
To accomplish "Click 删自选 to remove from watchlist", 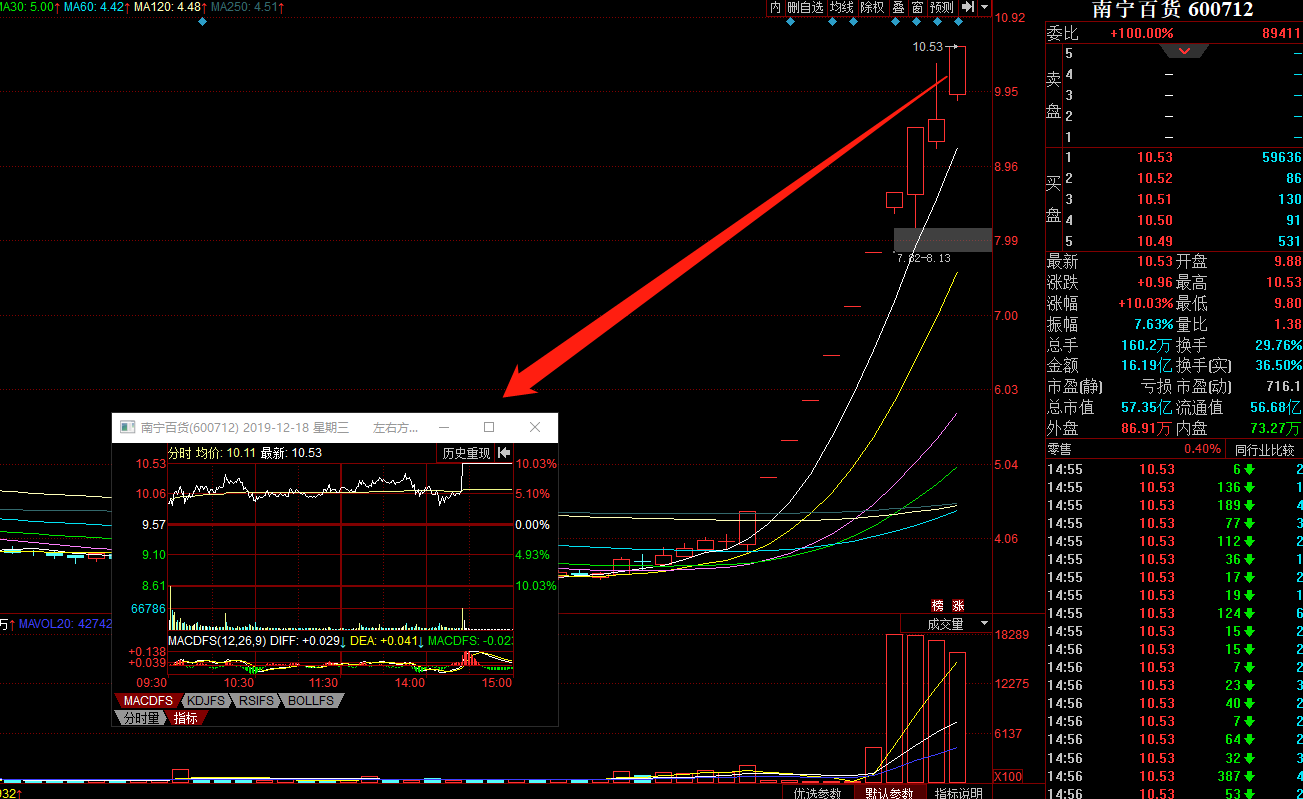I will 805,7.
